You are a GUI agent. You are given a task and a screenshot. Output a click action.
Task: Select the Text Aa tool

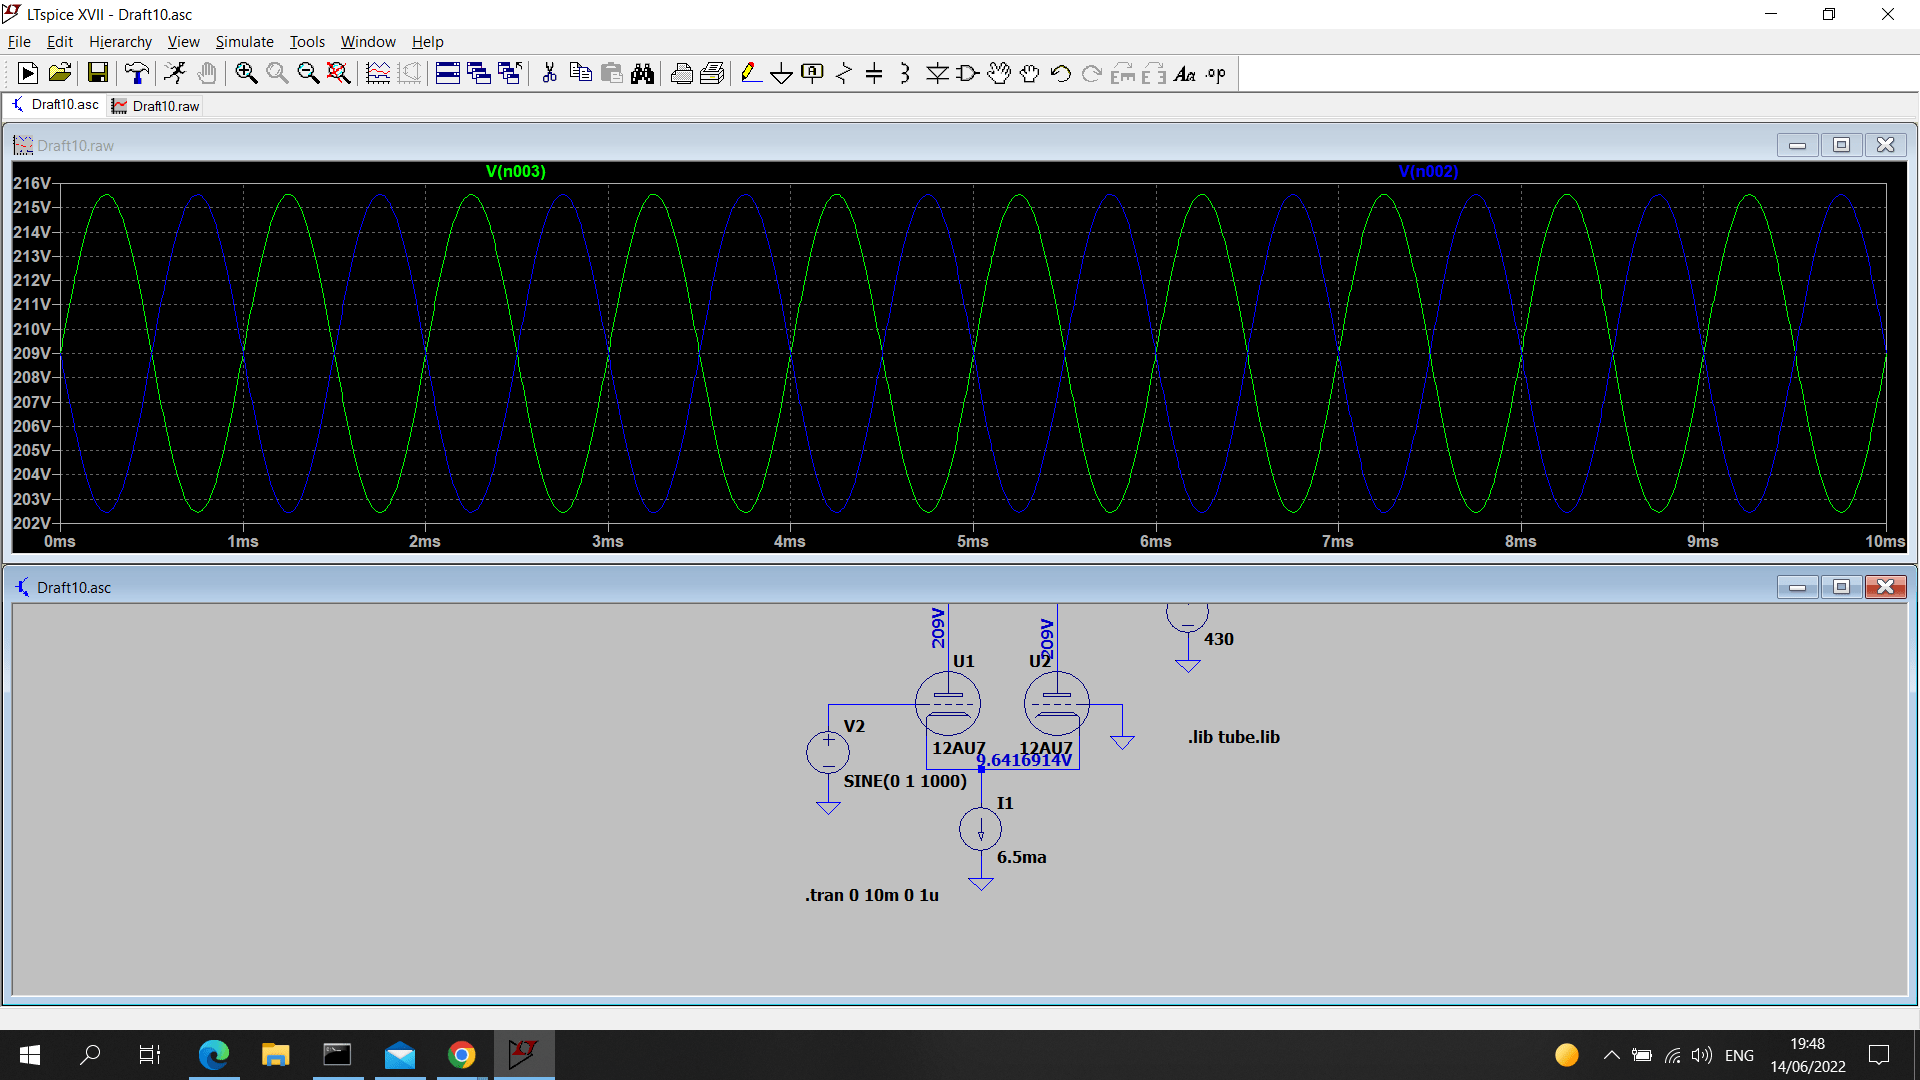1185,73
